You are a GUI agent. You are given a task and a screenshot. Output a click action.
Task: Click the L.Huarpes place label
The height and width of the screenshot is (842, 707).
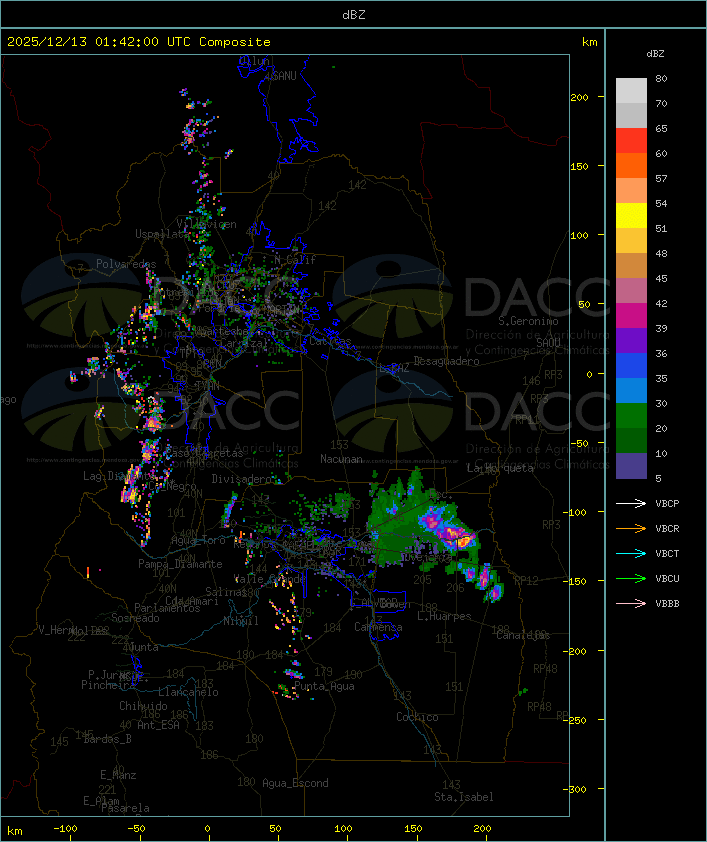point(444,616)
